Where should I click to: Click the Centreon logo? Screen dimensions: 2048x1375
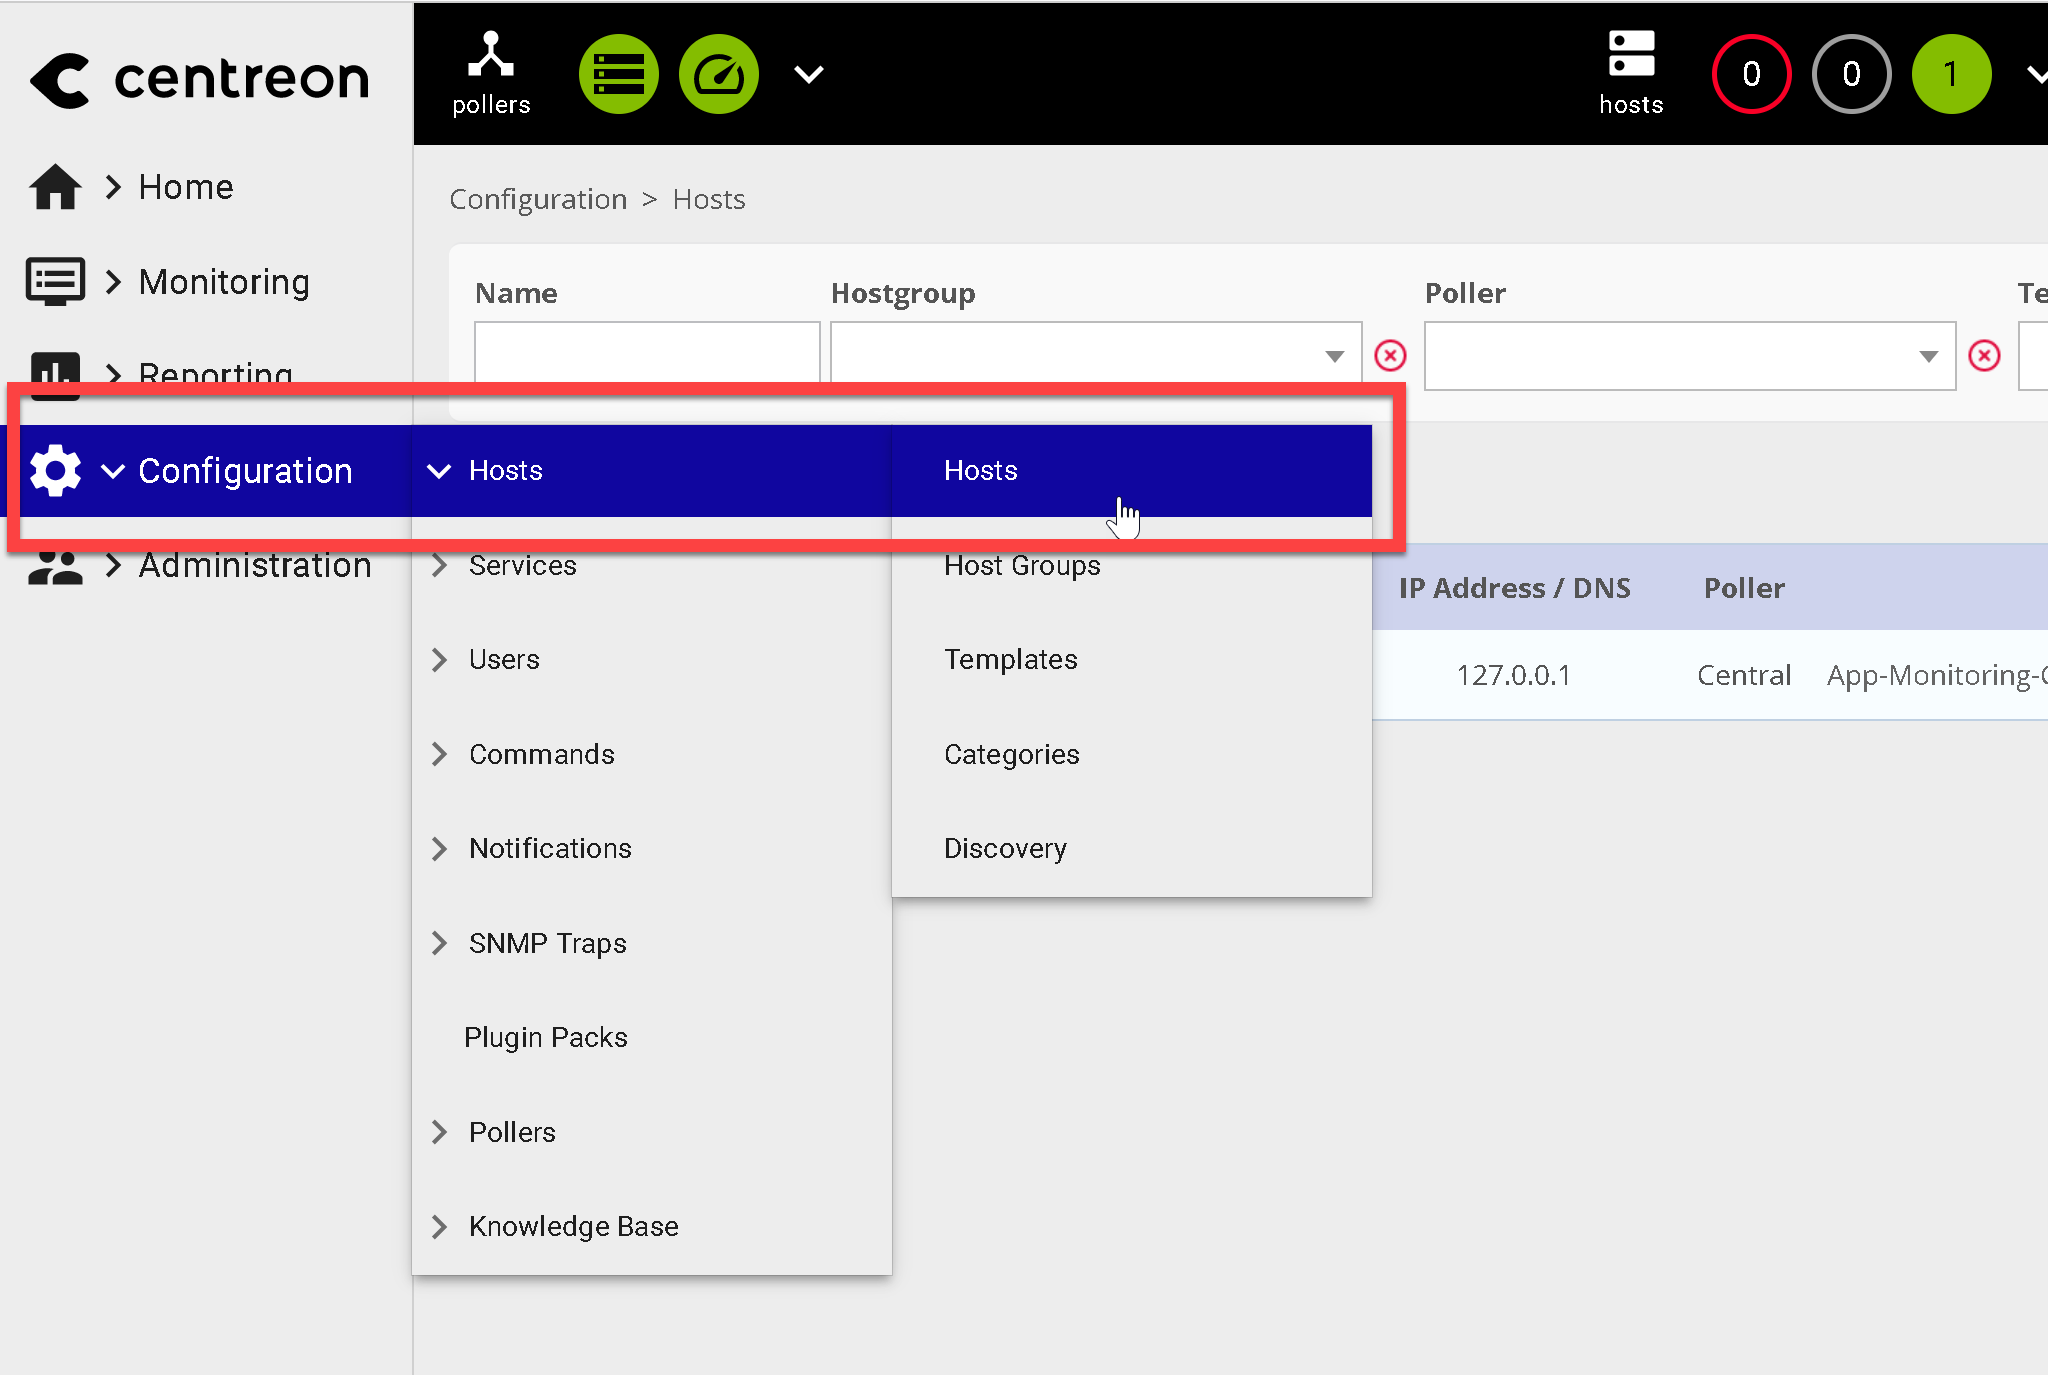click(x=200, y=78)
